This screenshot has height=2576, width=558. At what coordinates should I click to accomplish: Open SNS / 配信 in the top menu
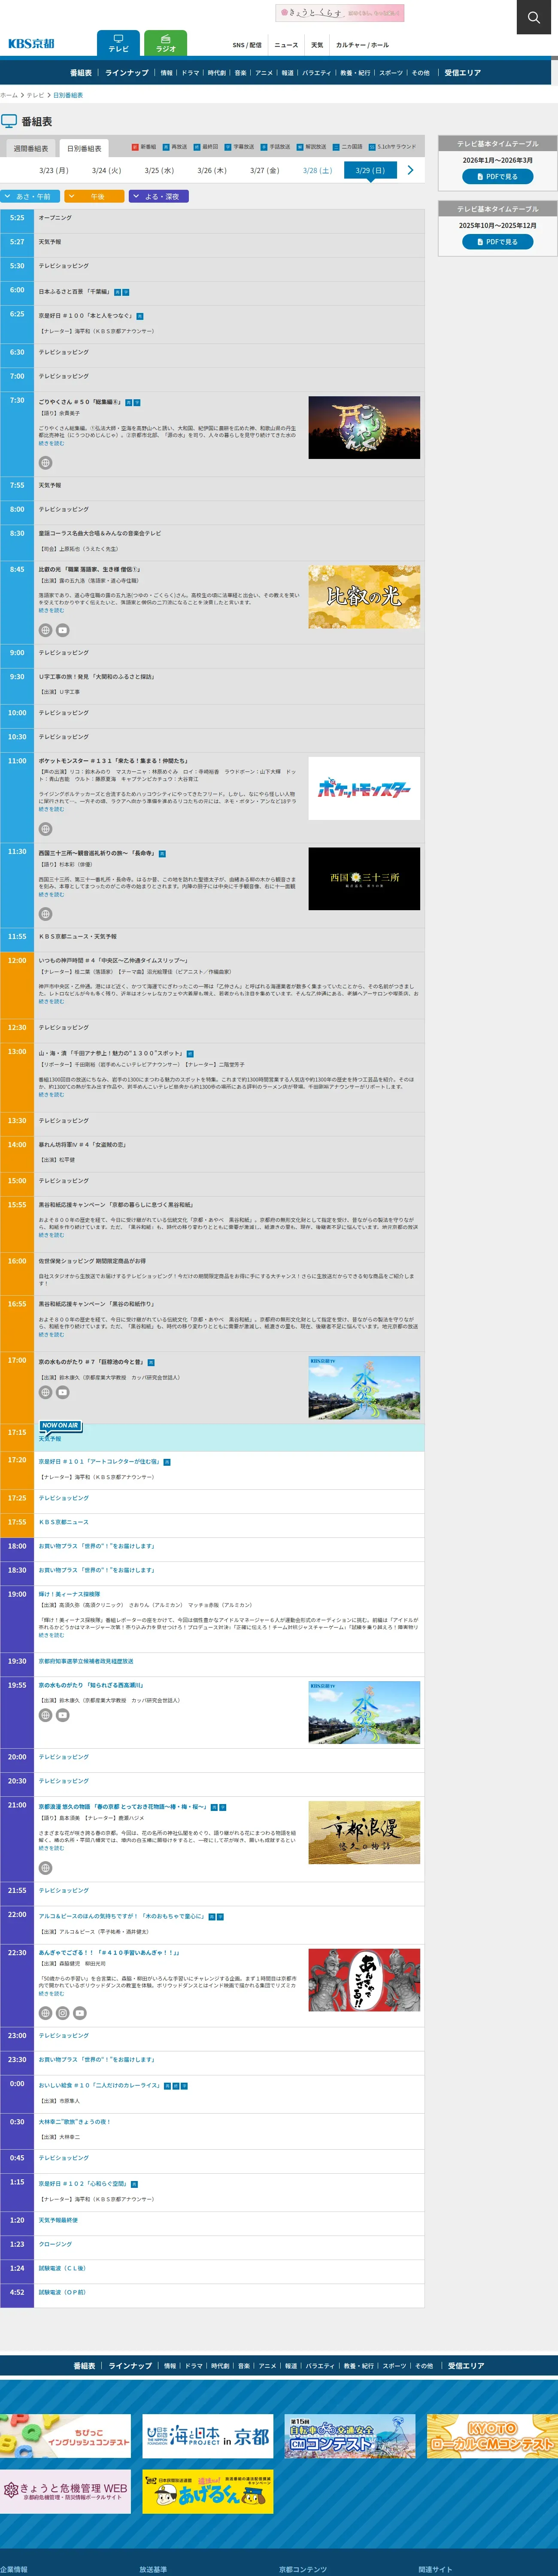point(247,45)
